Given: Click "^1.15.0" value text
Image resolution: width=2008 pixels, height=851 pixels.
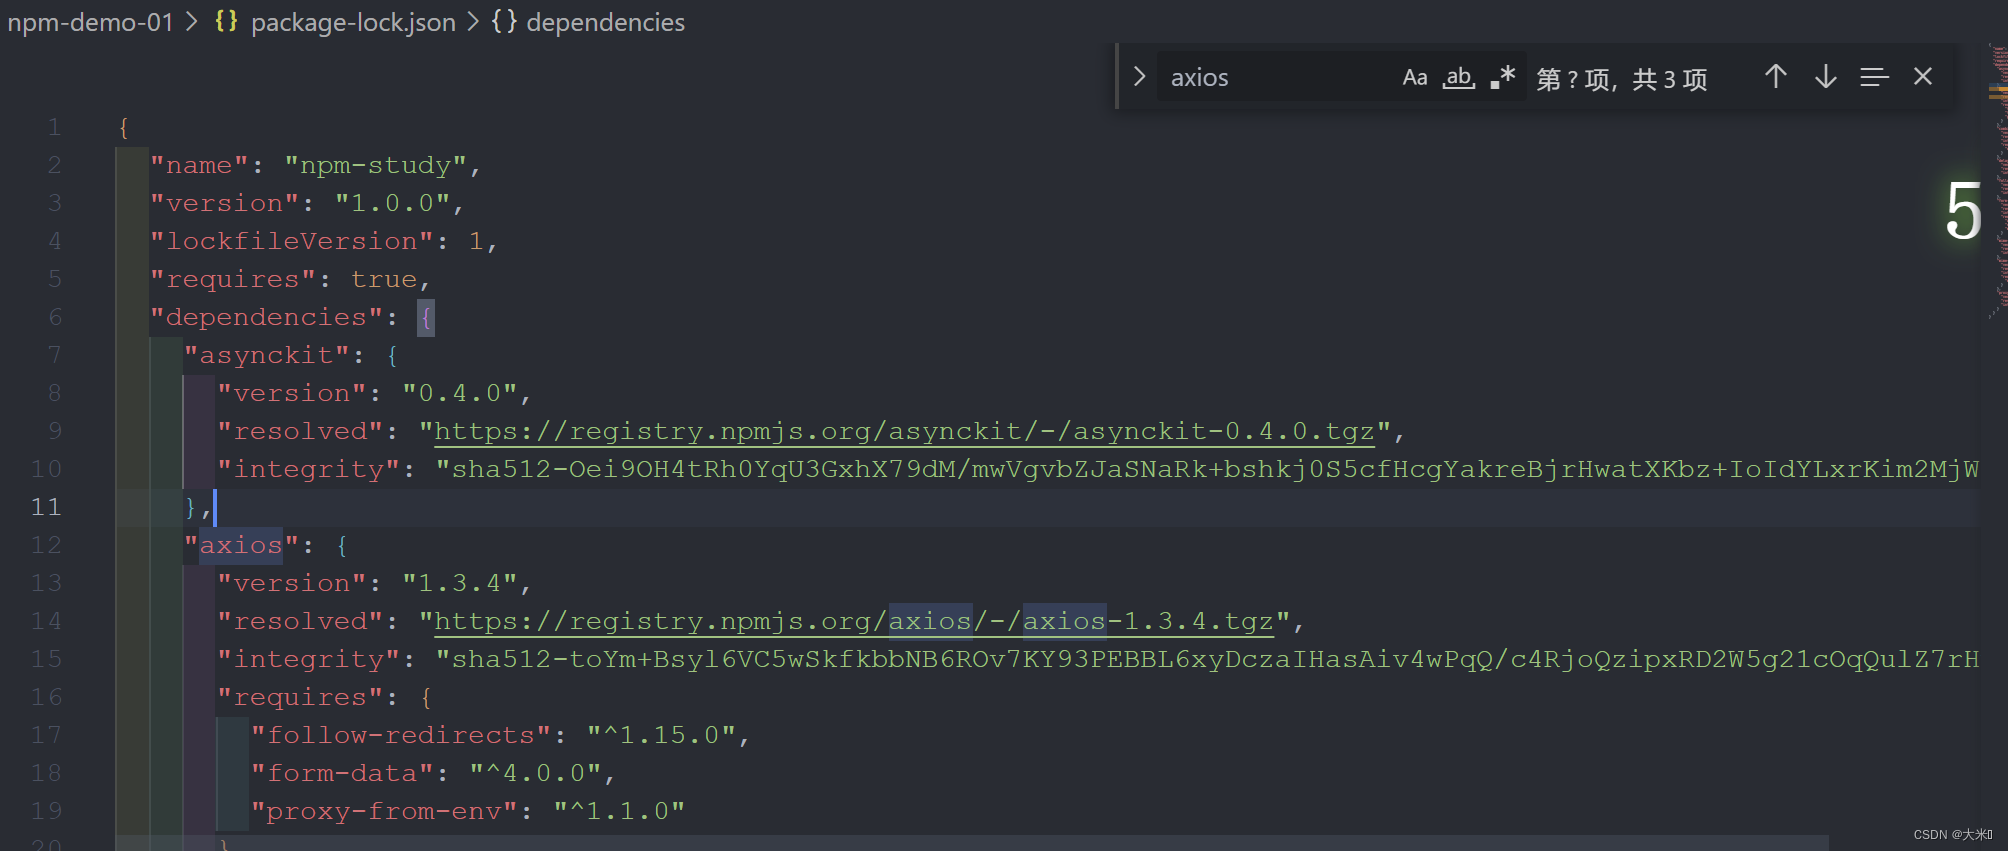Looking at the screenshot, I should (661, 735).
